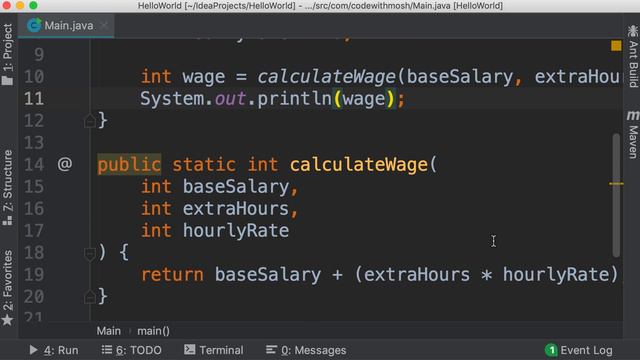
Task: Collapse code fold at line 18
Action: pyautogui.click(x=90, y=253)
